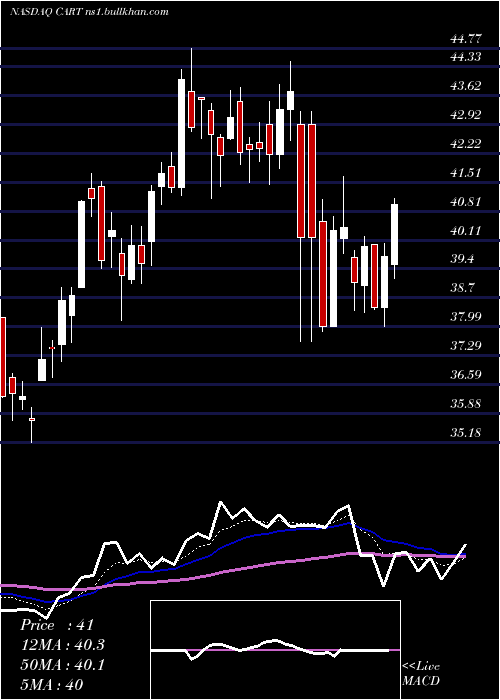Select the 35.18 price level label
The image size is (500, 700).
click(x=466, y=433)
